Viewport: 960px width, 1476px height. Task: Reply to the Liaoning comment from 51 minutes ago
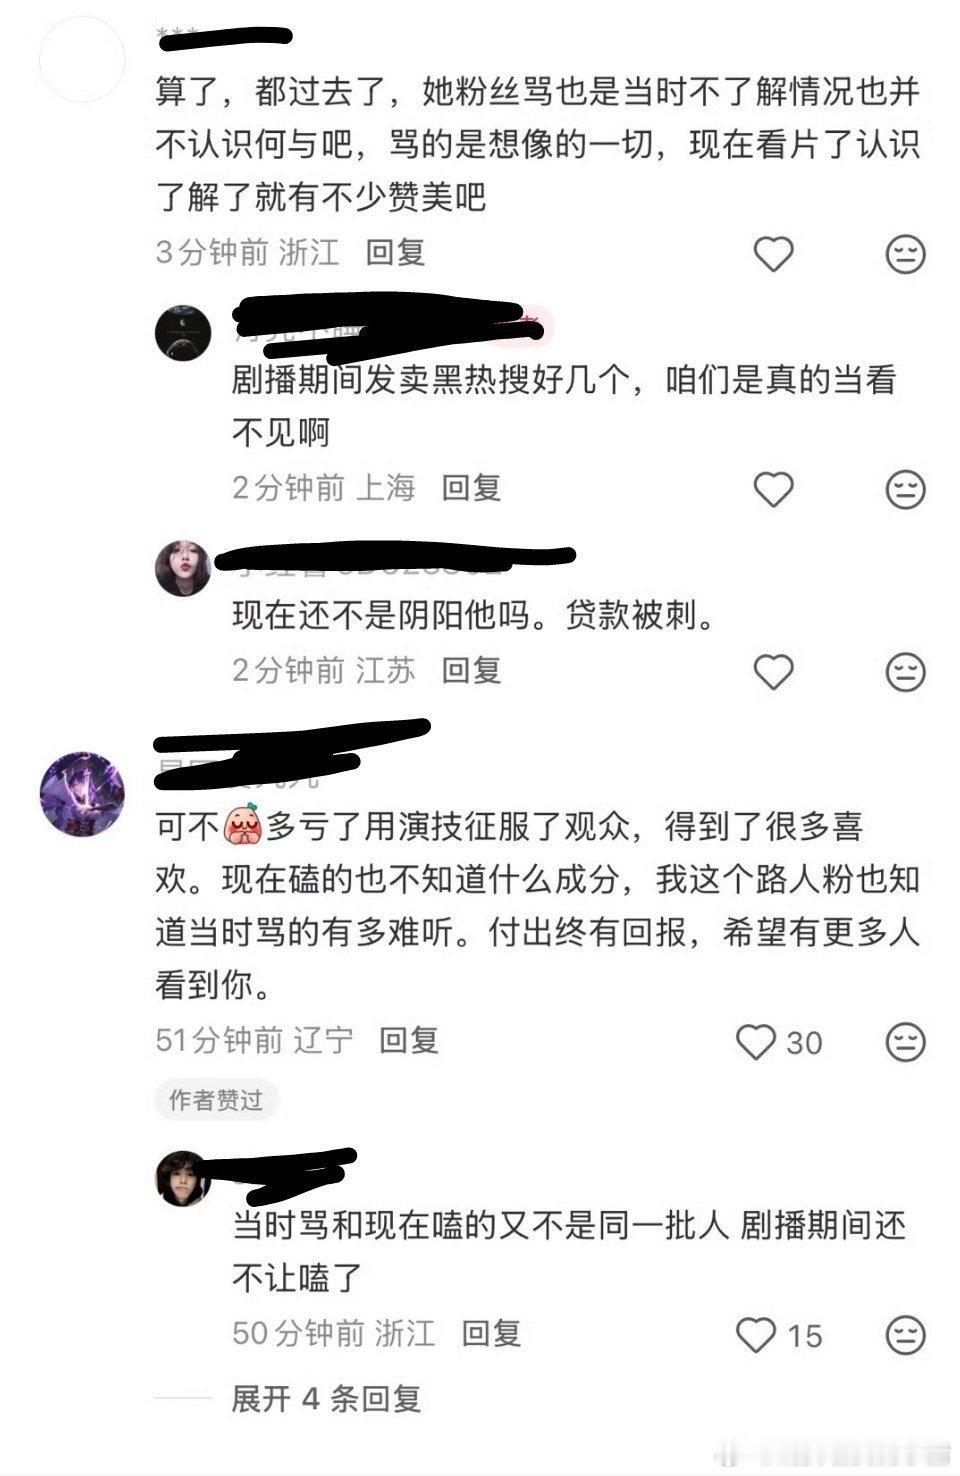click(x=409, y=1040)
